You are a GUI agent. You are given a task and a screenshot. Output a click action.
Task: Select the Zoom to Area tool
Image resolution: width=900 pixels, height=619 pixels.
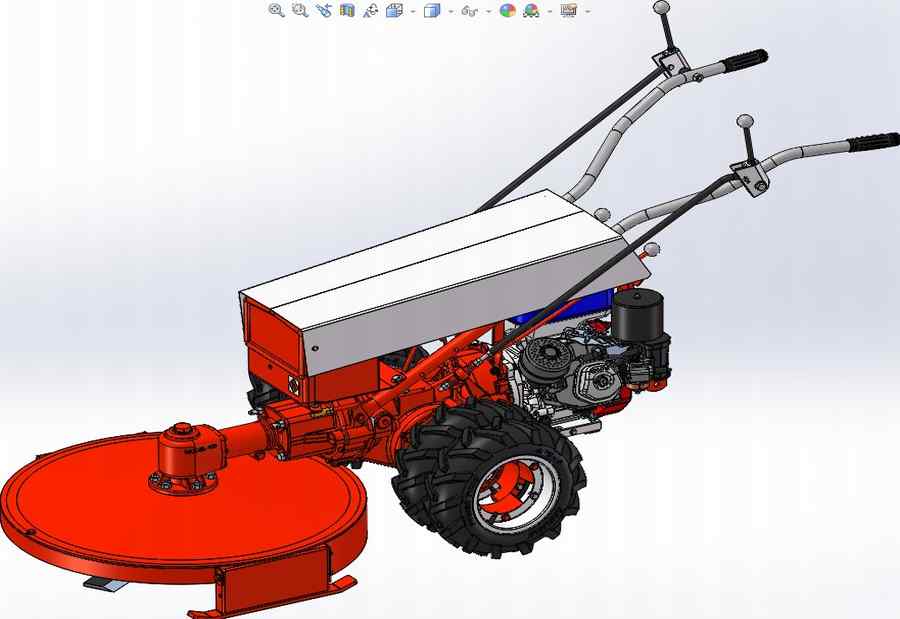click(x=300, y=10)
